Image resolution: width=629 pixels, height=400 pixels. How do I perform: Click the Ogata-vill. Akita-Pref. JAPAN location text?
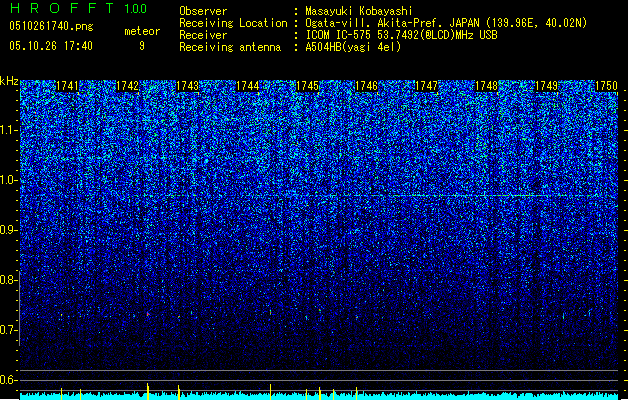tap(446, 23)
